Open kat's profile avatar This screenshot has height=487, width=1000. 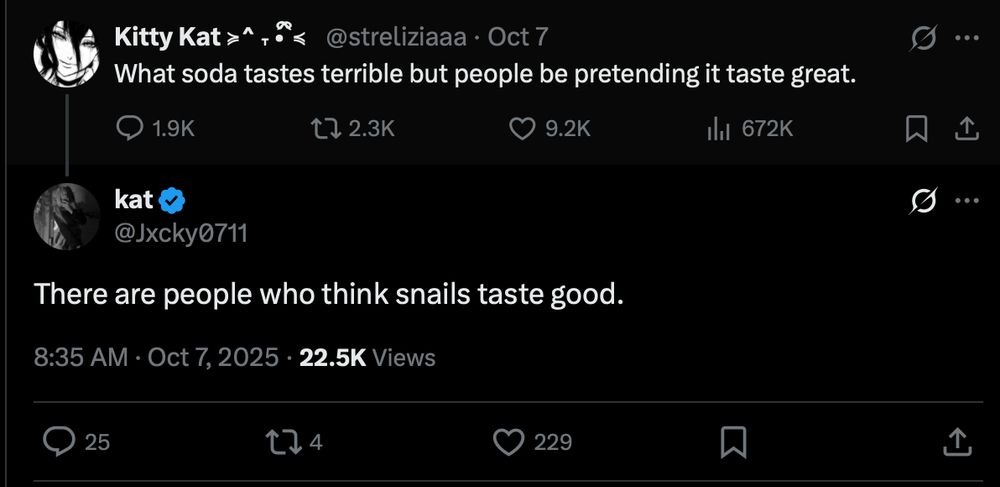pyautogui.click(x=65, y=216)
